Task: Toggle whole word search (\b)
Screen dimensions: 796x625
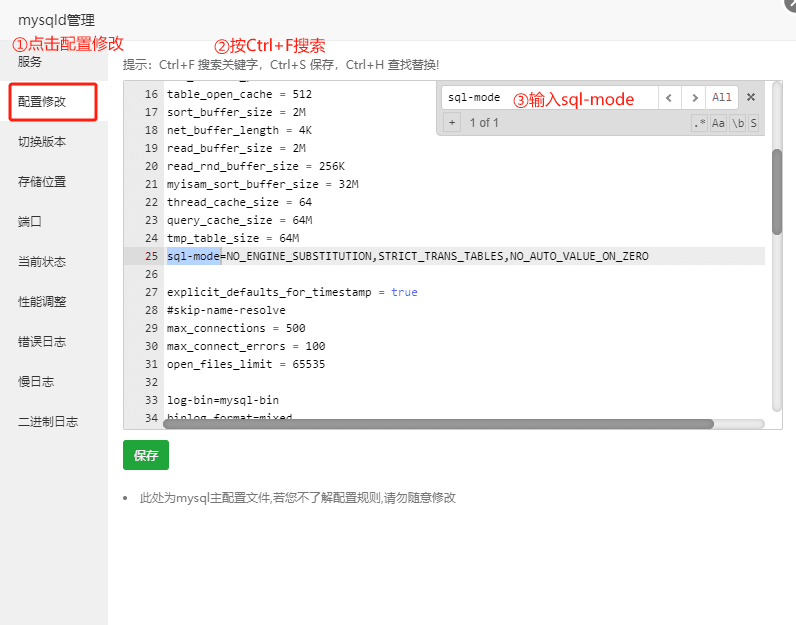Action: [x=737, y=123]
